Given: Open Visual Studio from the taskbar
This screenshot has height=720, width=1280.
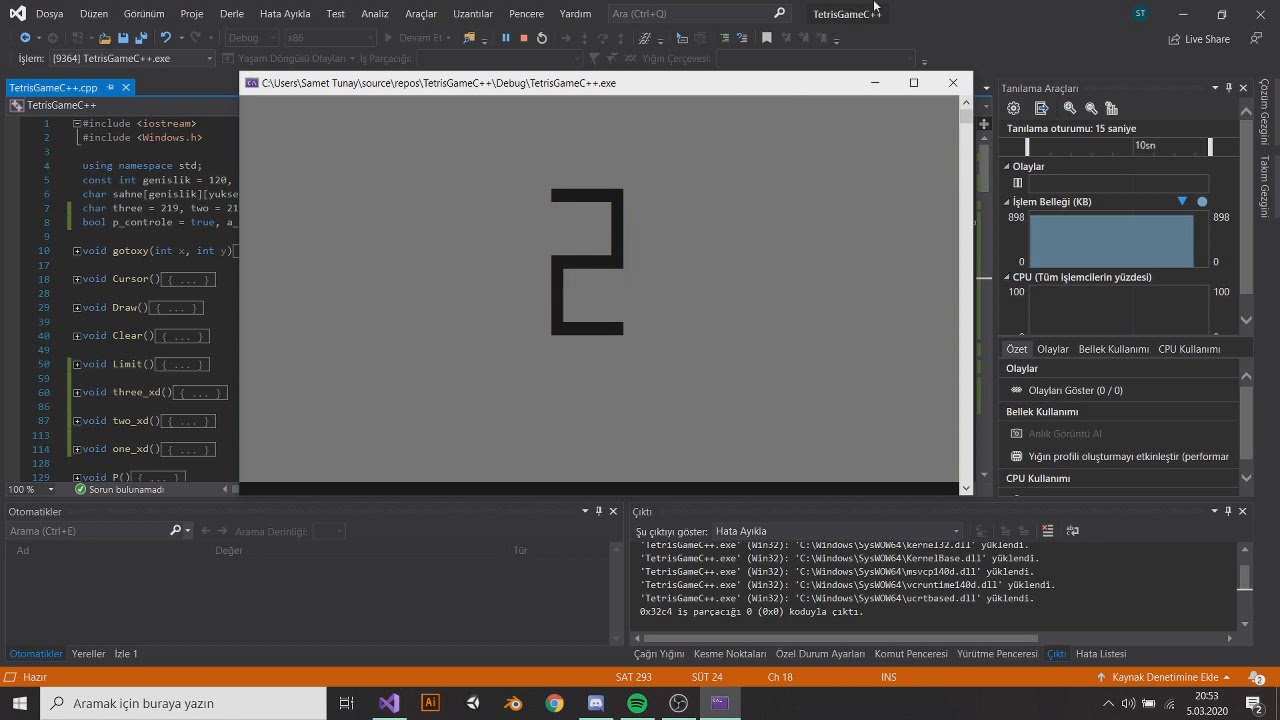Looking at the screenshot, I should click(389, 703).
